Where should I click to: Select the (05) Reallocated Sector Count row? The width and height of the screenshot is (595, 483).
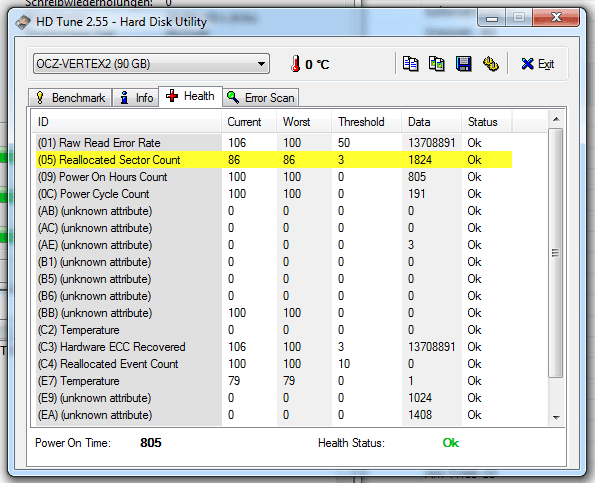[x=274, y=160]
